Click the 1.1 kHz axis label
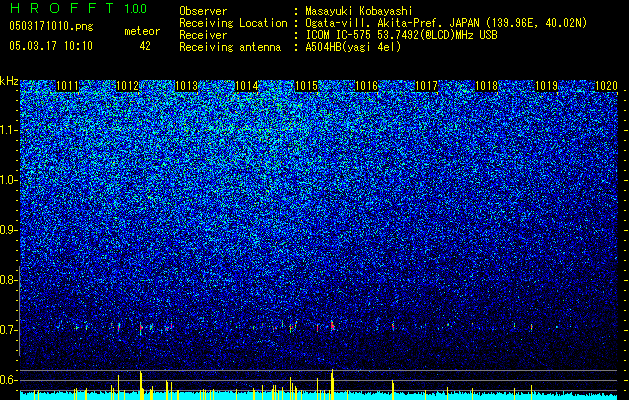The width and height of the screenshot is (629, 400). (8, 130)
